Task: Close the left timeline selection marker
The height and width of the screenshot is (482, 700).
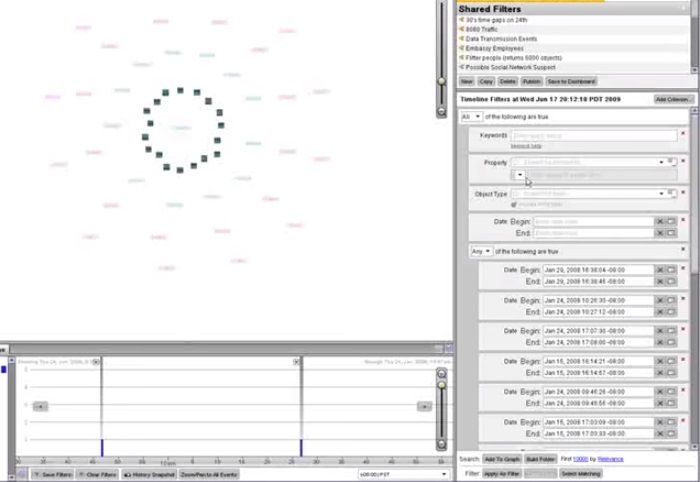Action: [96, 362]
